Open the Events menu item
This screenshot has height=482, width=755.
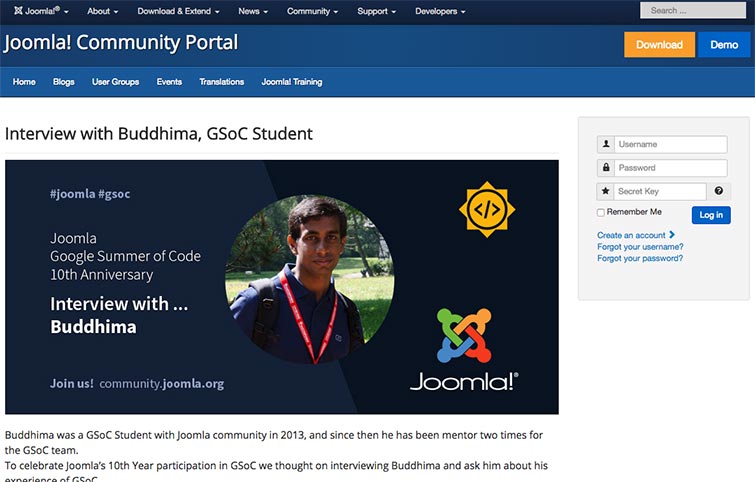pyautogui.click(x=169, y=82)
